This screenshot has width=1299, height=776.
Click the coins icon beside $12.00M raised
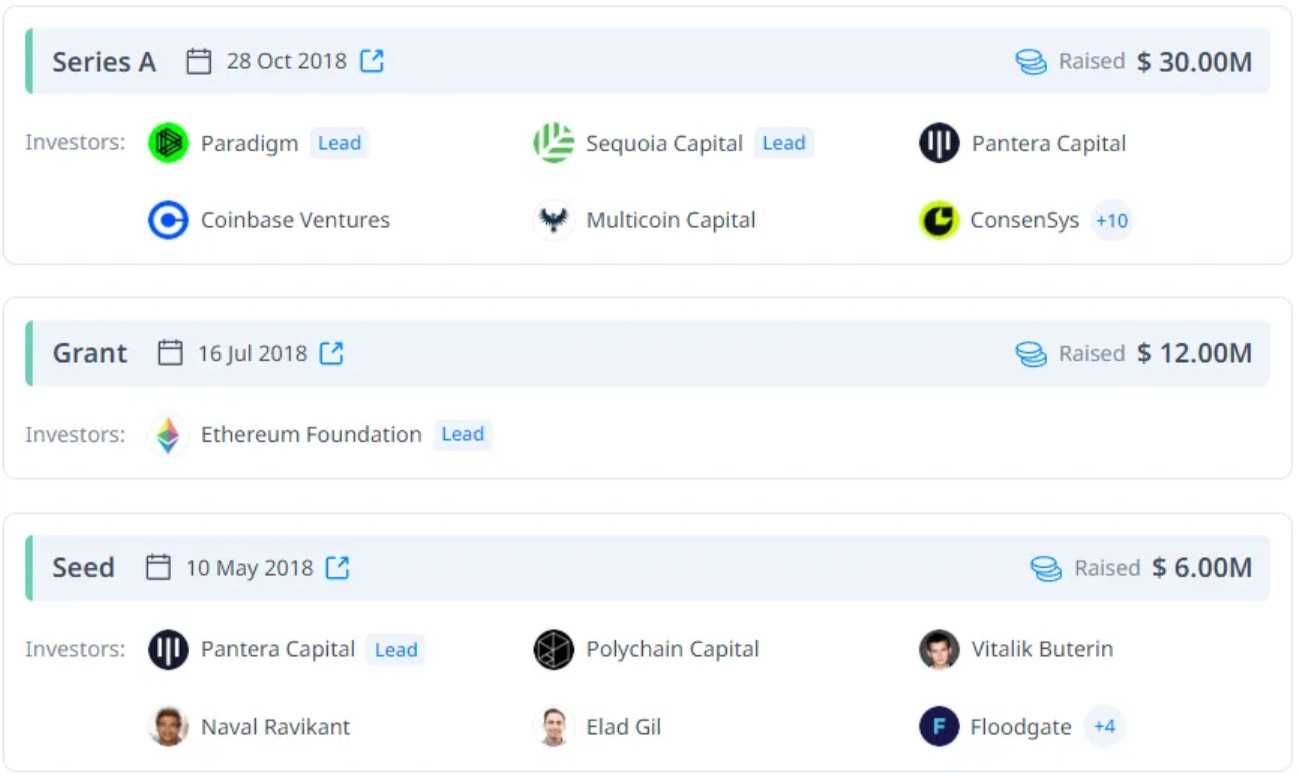coord(1031,354)
